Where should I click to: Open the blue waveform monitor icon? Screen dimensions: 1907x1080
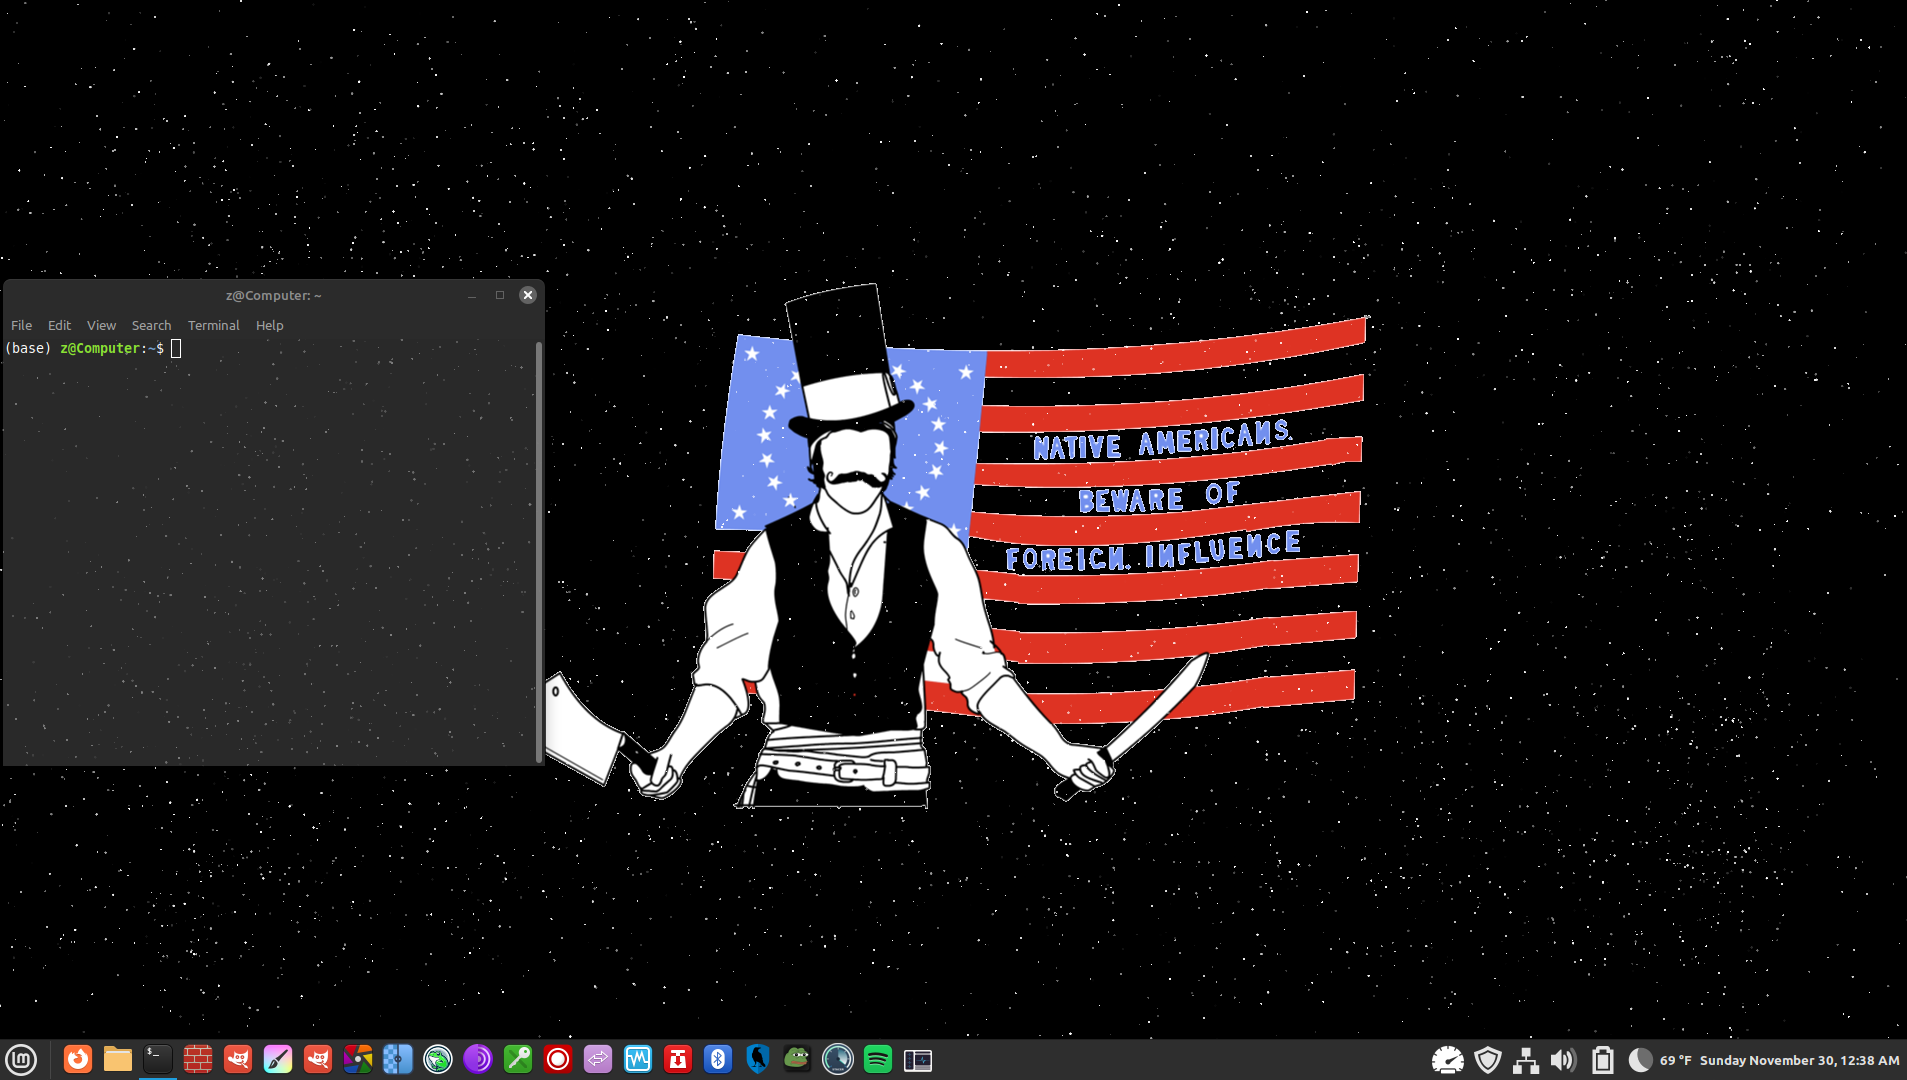click(x=638, y=1059)
